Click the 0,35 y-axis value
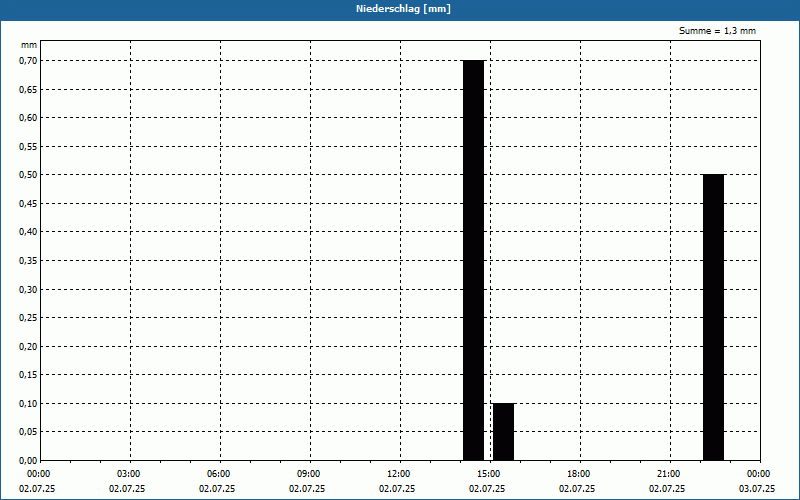 [28, 261]
